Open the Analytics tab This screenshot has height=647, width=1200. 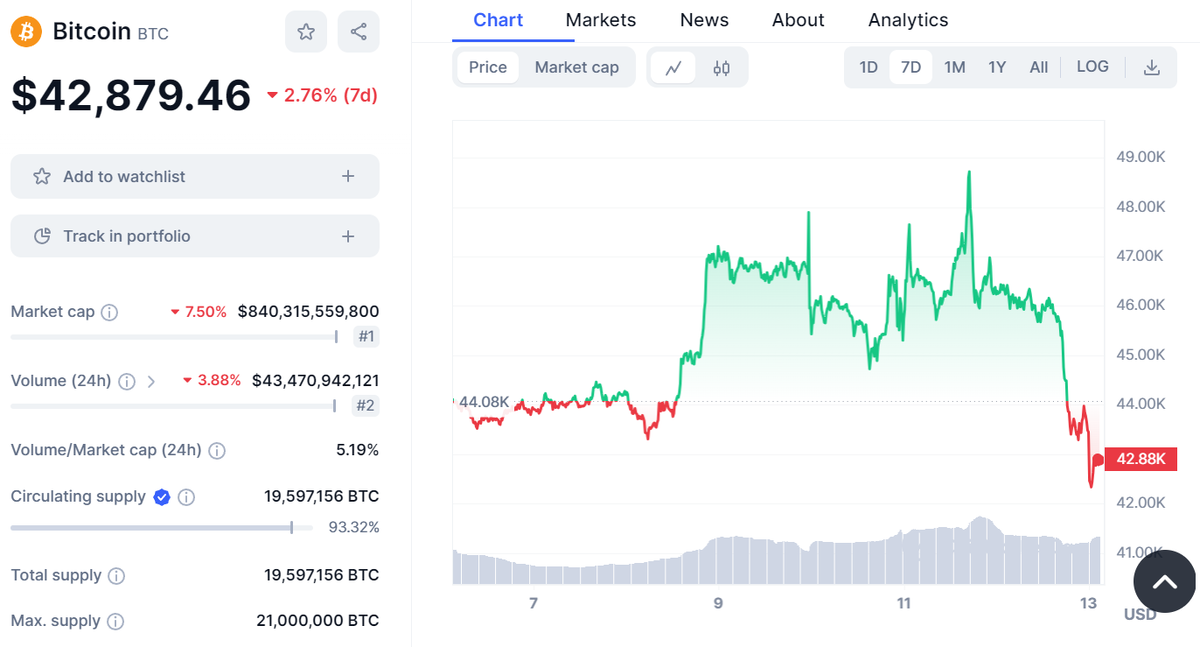pyautogui.click(x=908, y=20)
